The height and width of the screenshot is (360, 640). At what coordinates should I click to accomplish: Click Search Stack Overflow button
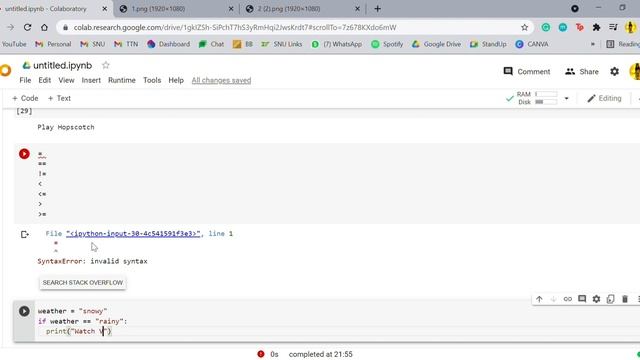[83, 282]
